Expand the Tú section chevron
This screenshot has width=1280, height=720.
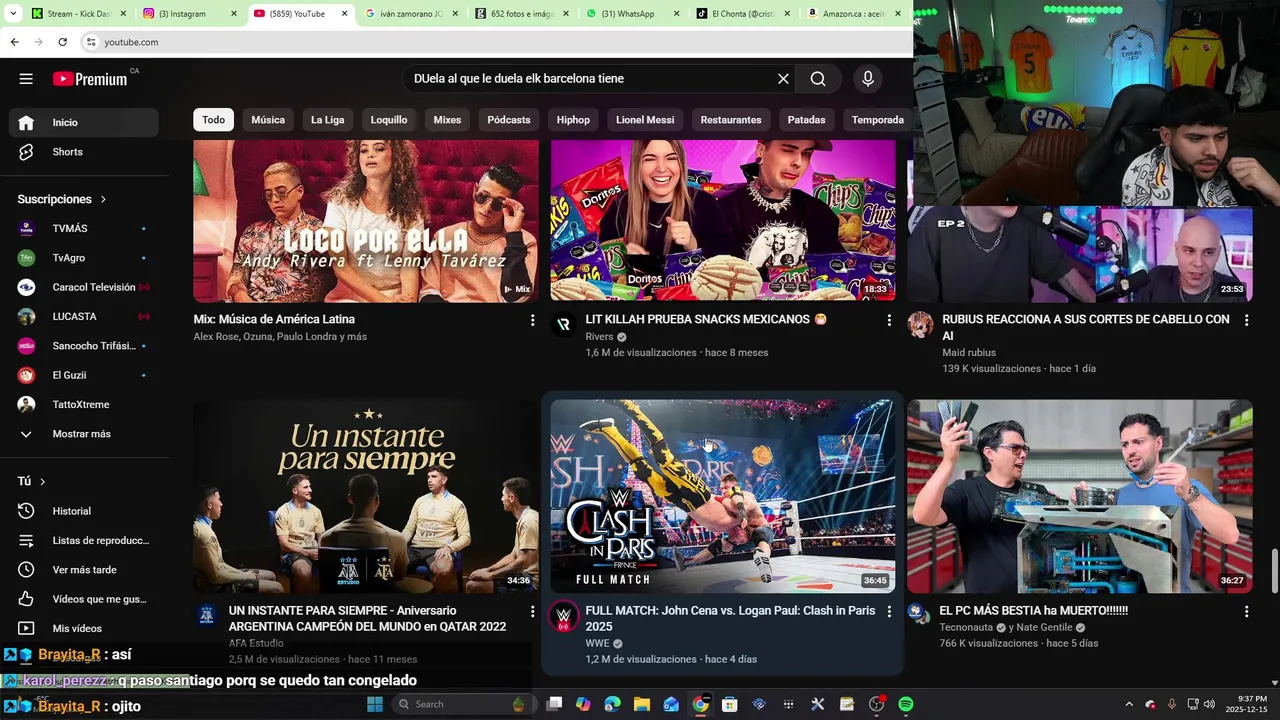coord(42,481)
